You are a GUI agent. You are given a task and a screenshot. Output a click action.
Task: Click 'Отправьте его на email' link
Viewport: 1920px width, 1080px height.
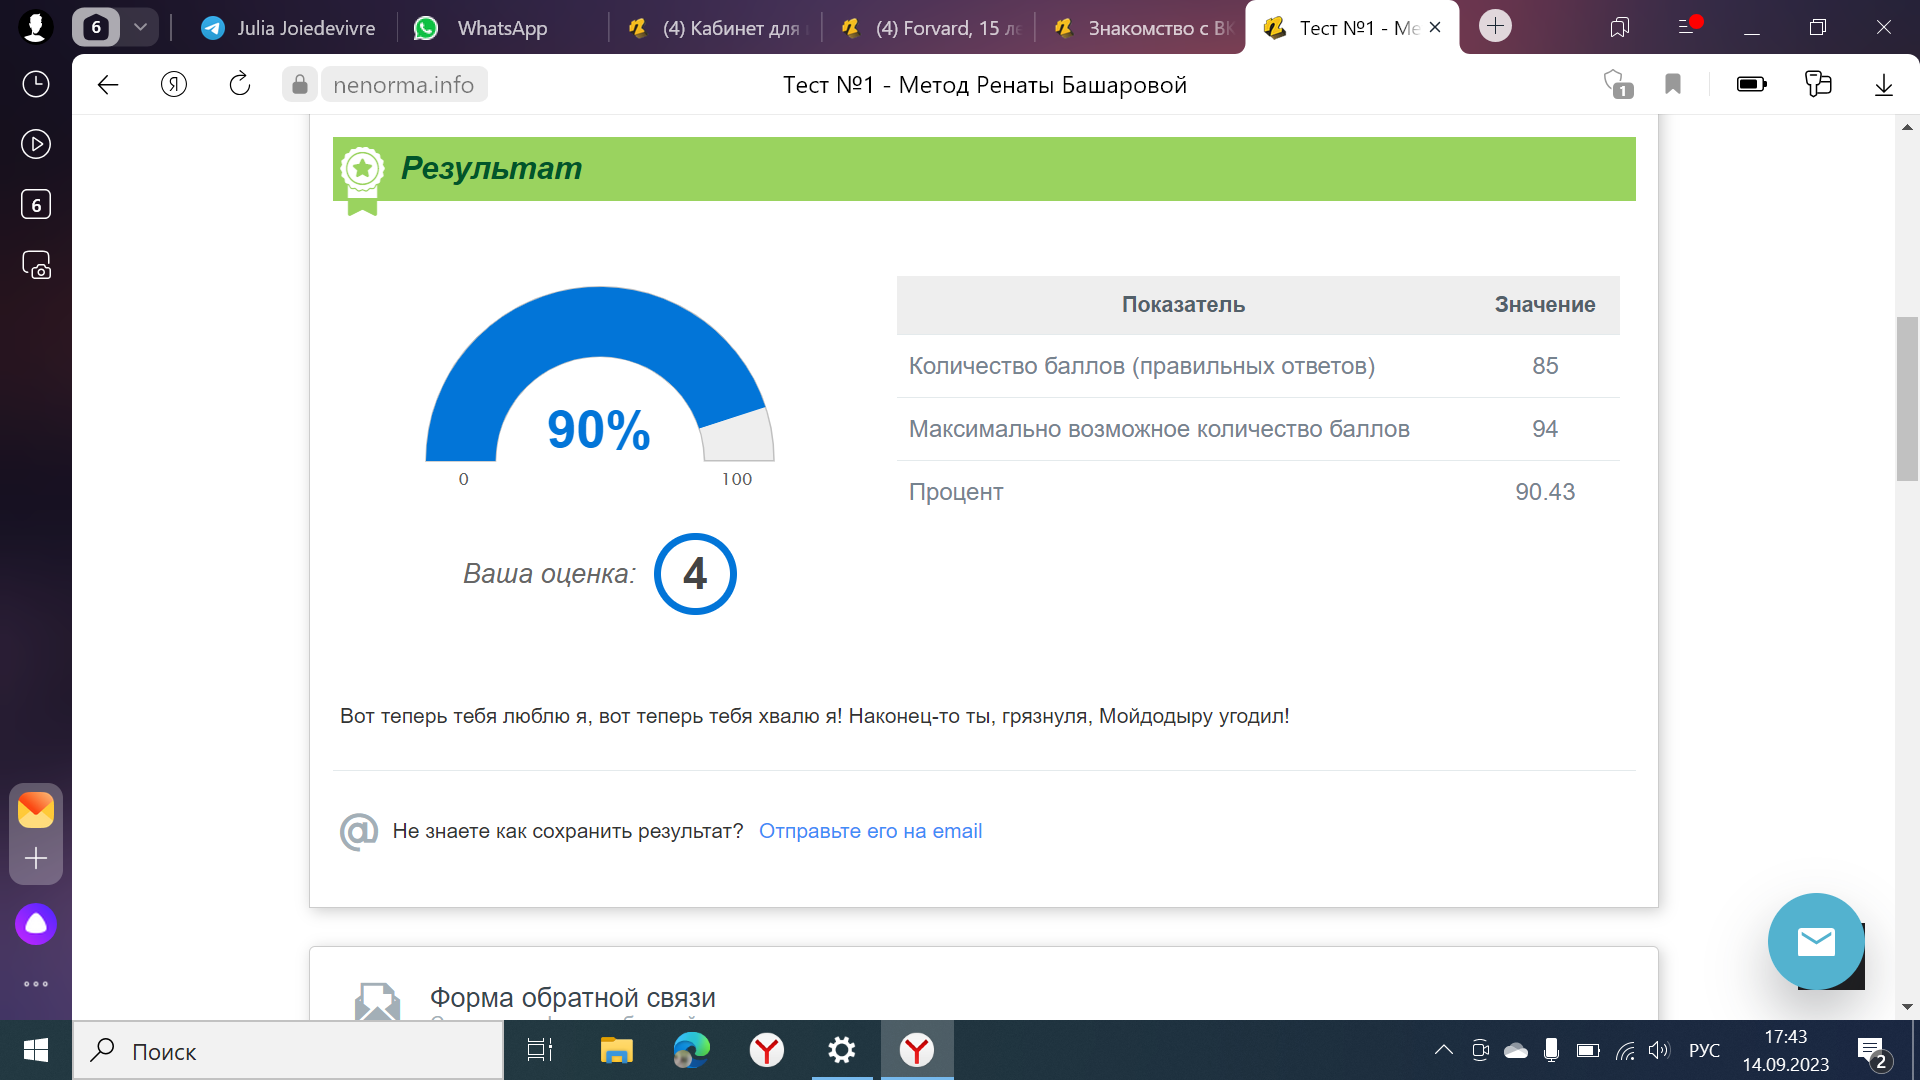point(870,831)
